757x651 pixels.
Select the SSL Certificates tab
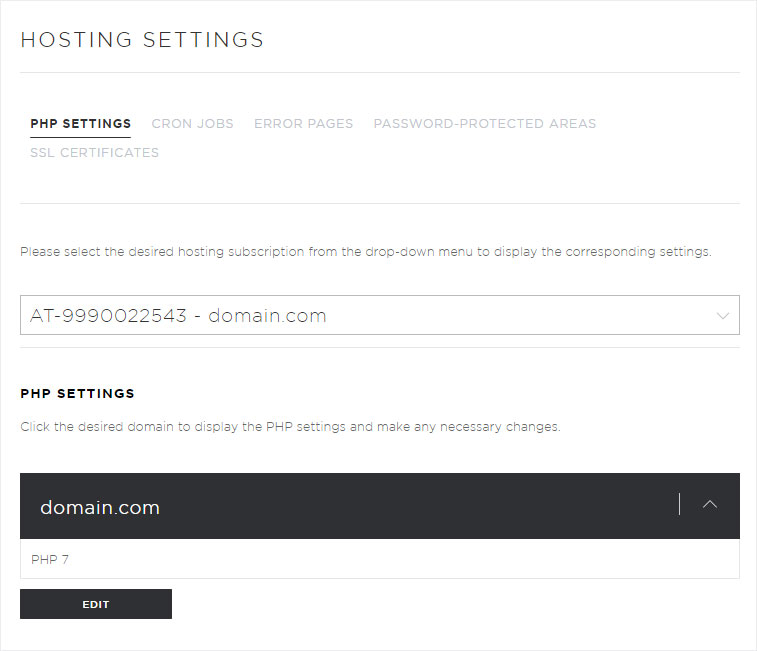point(94,153)
